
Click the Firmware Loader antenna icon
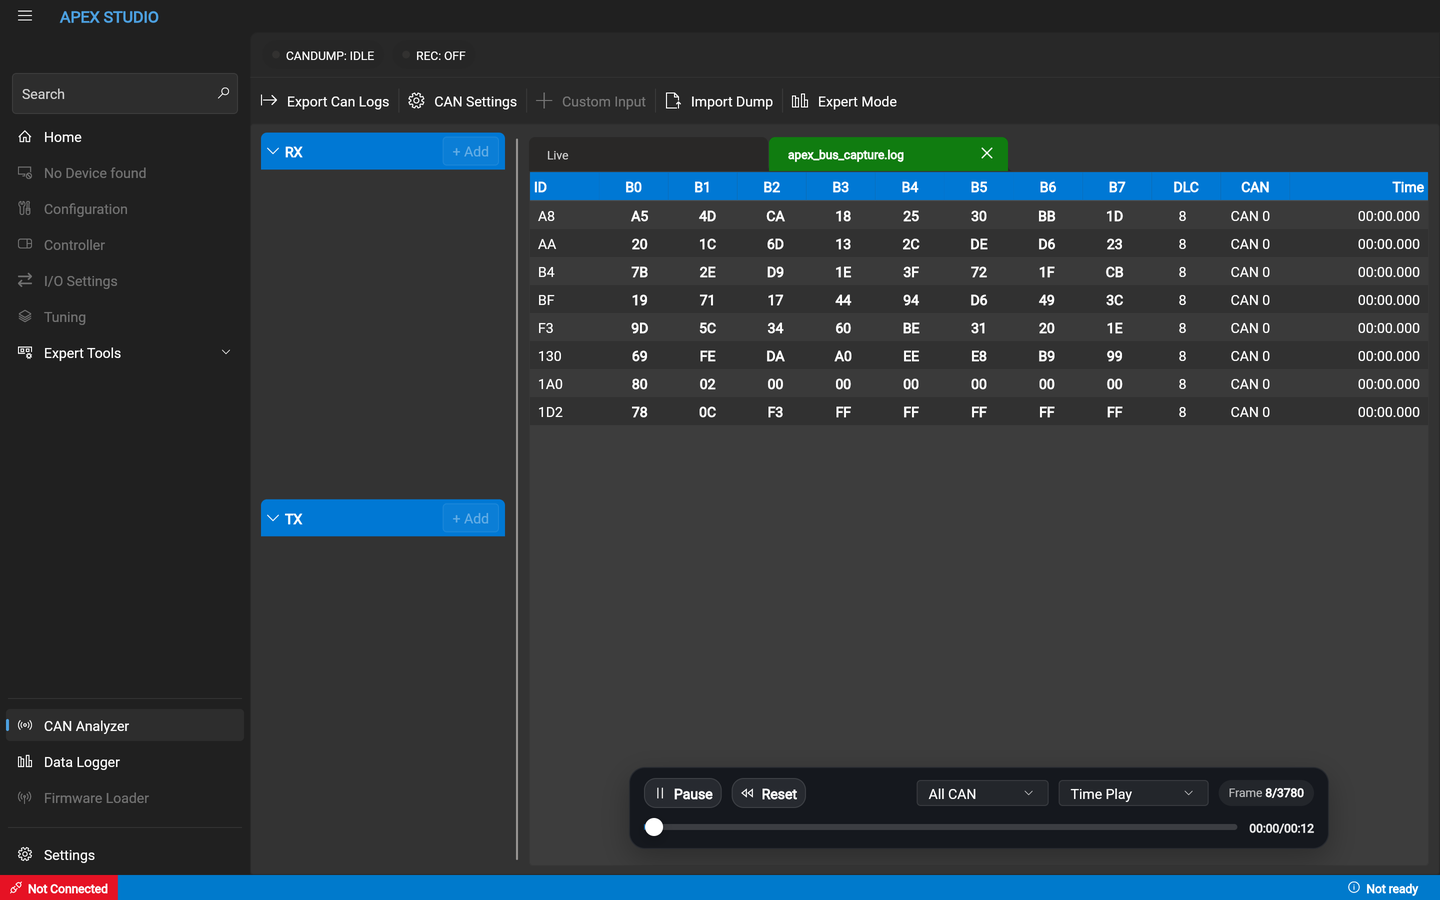25,797
